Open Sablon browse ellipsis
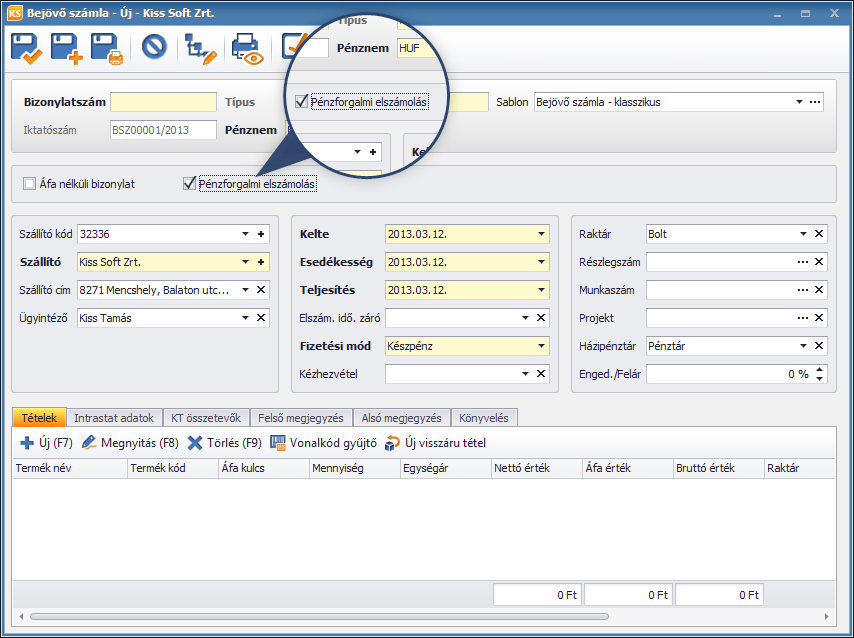 815,102
